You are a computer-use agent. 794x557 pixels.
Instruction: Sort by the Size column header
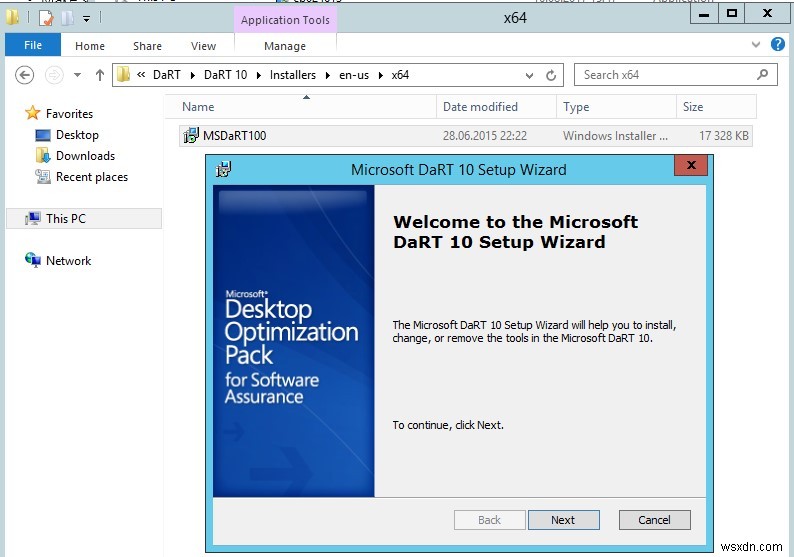(x=716, y=107)
